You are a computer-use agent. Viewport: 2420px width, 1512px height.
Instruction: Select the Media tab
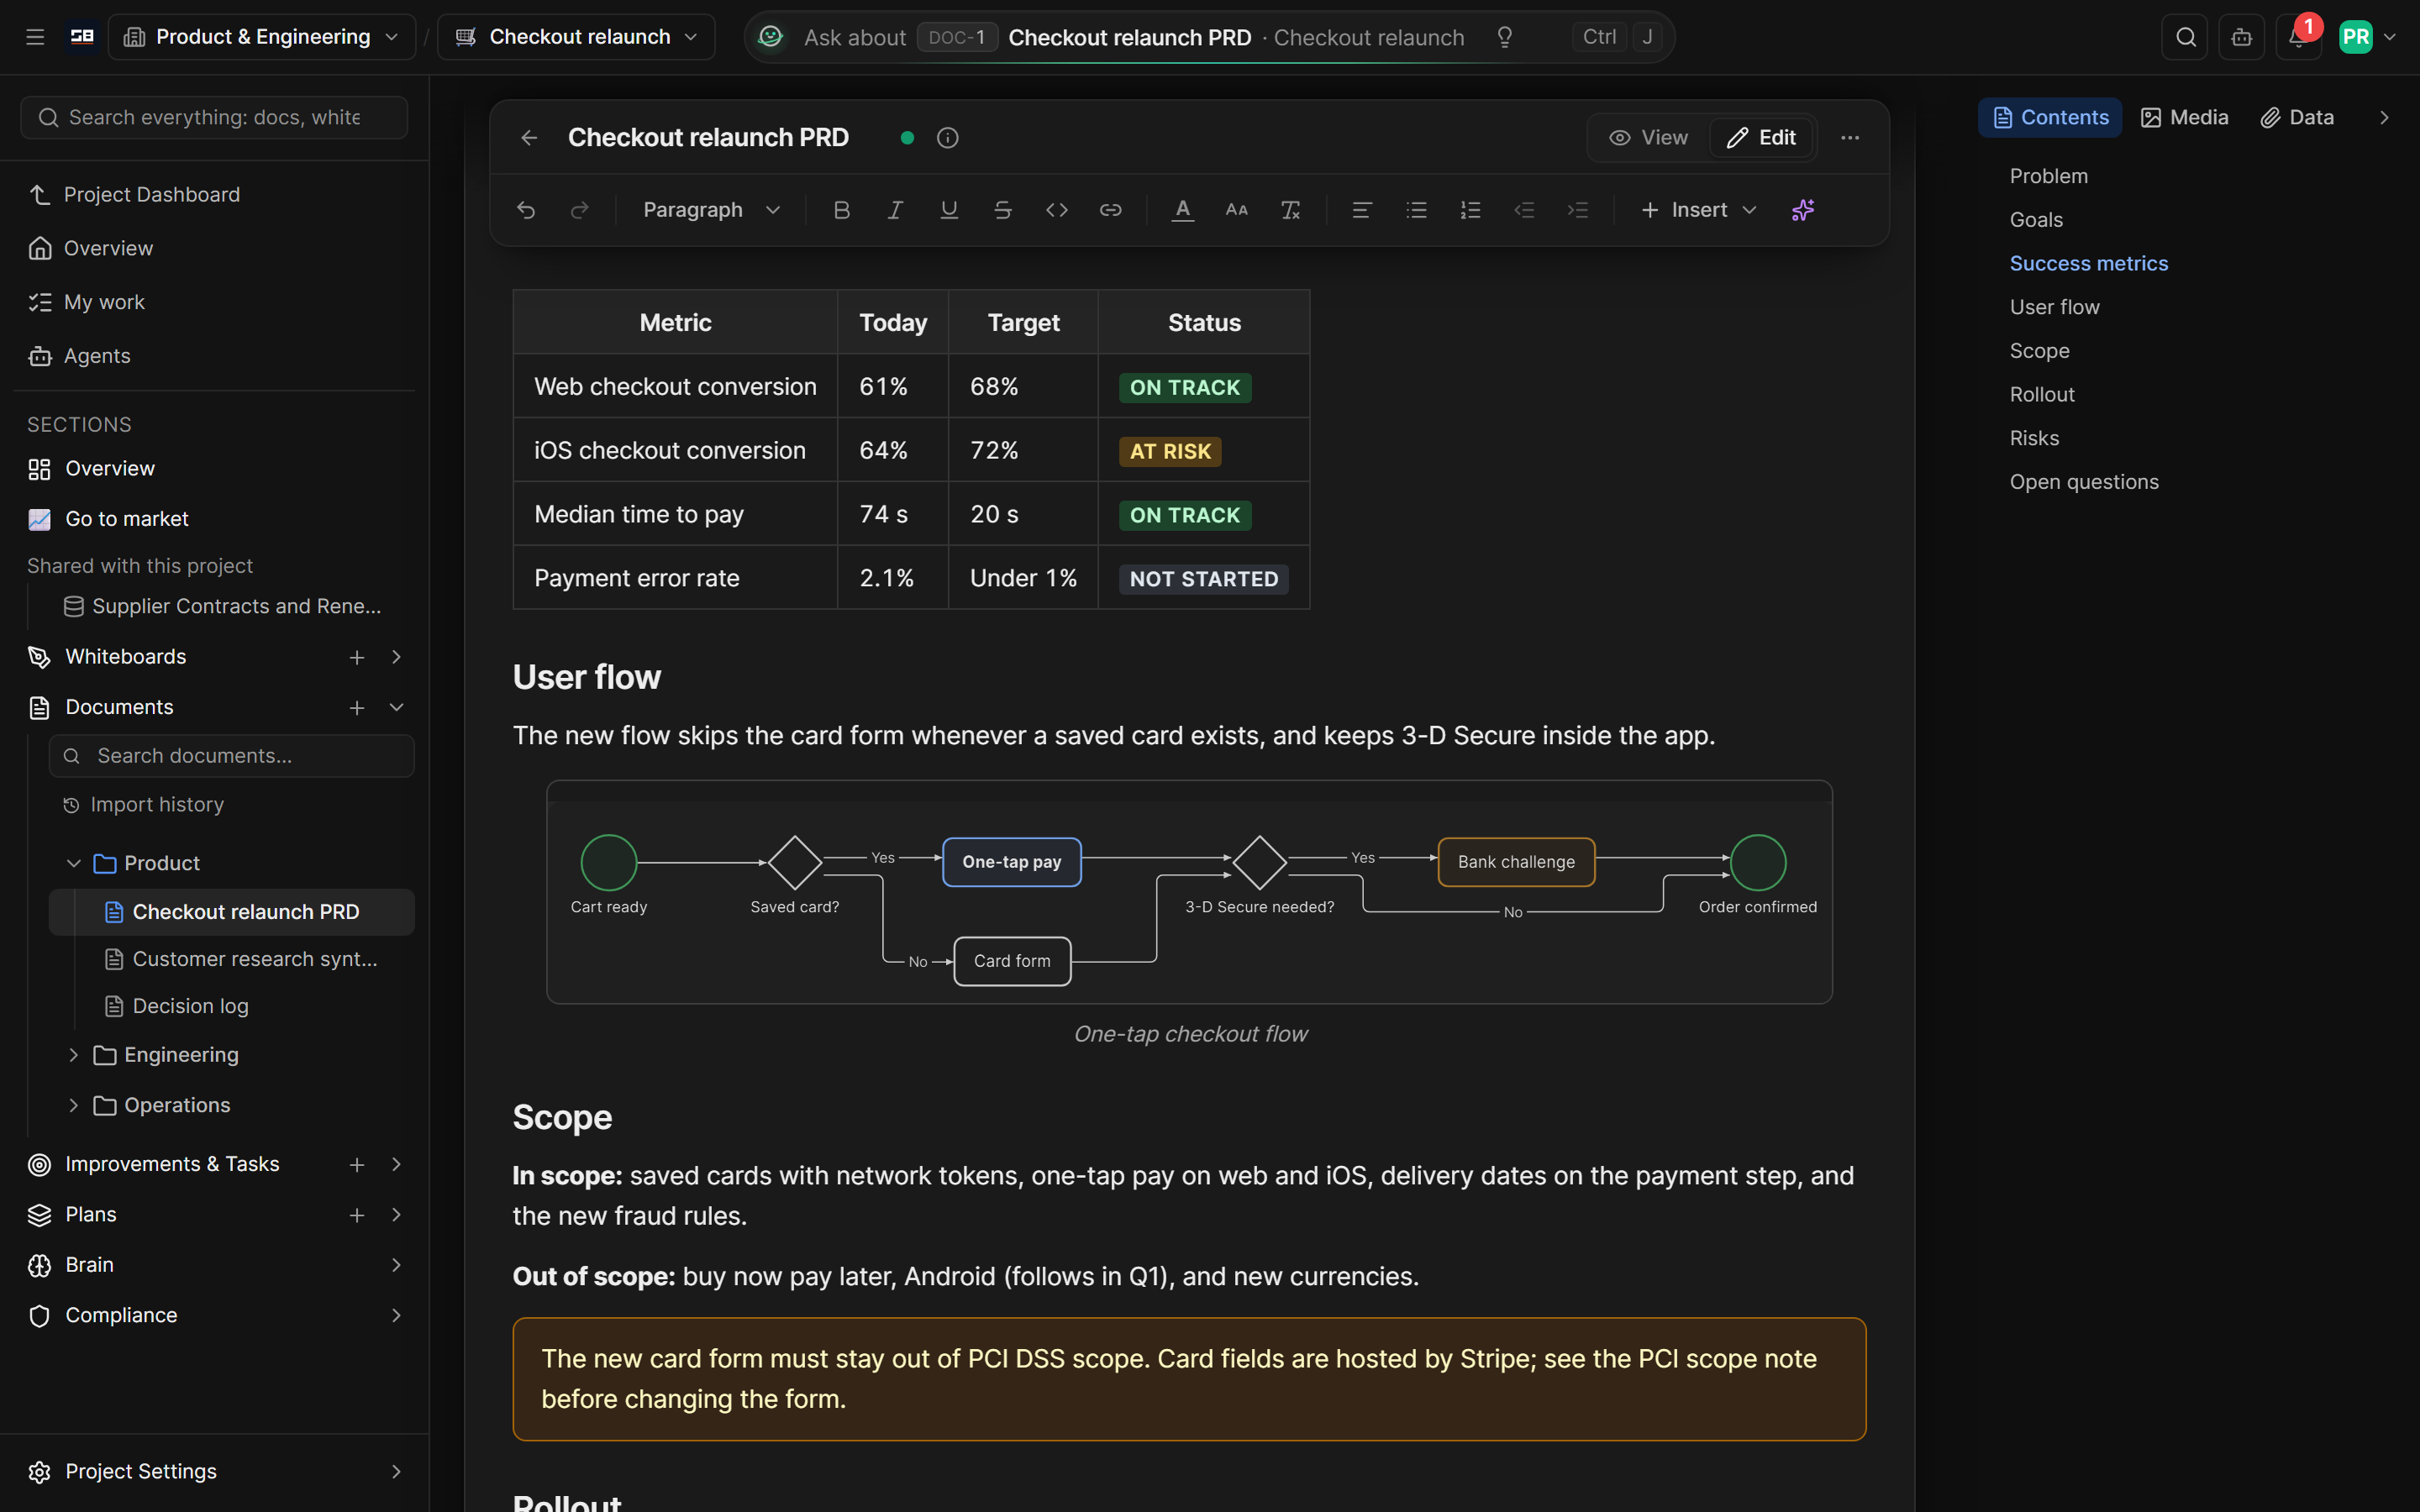2185,118
